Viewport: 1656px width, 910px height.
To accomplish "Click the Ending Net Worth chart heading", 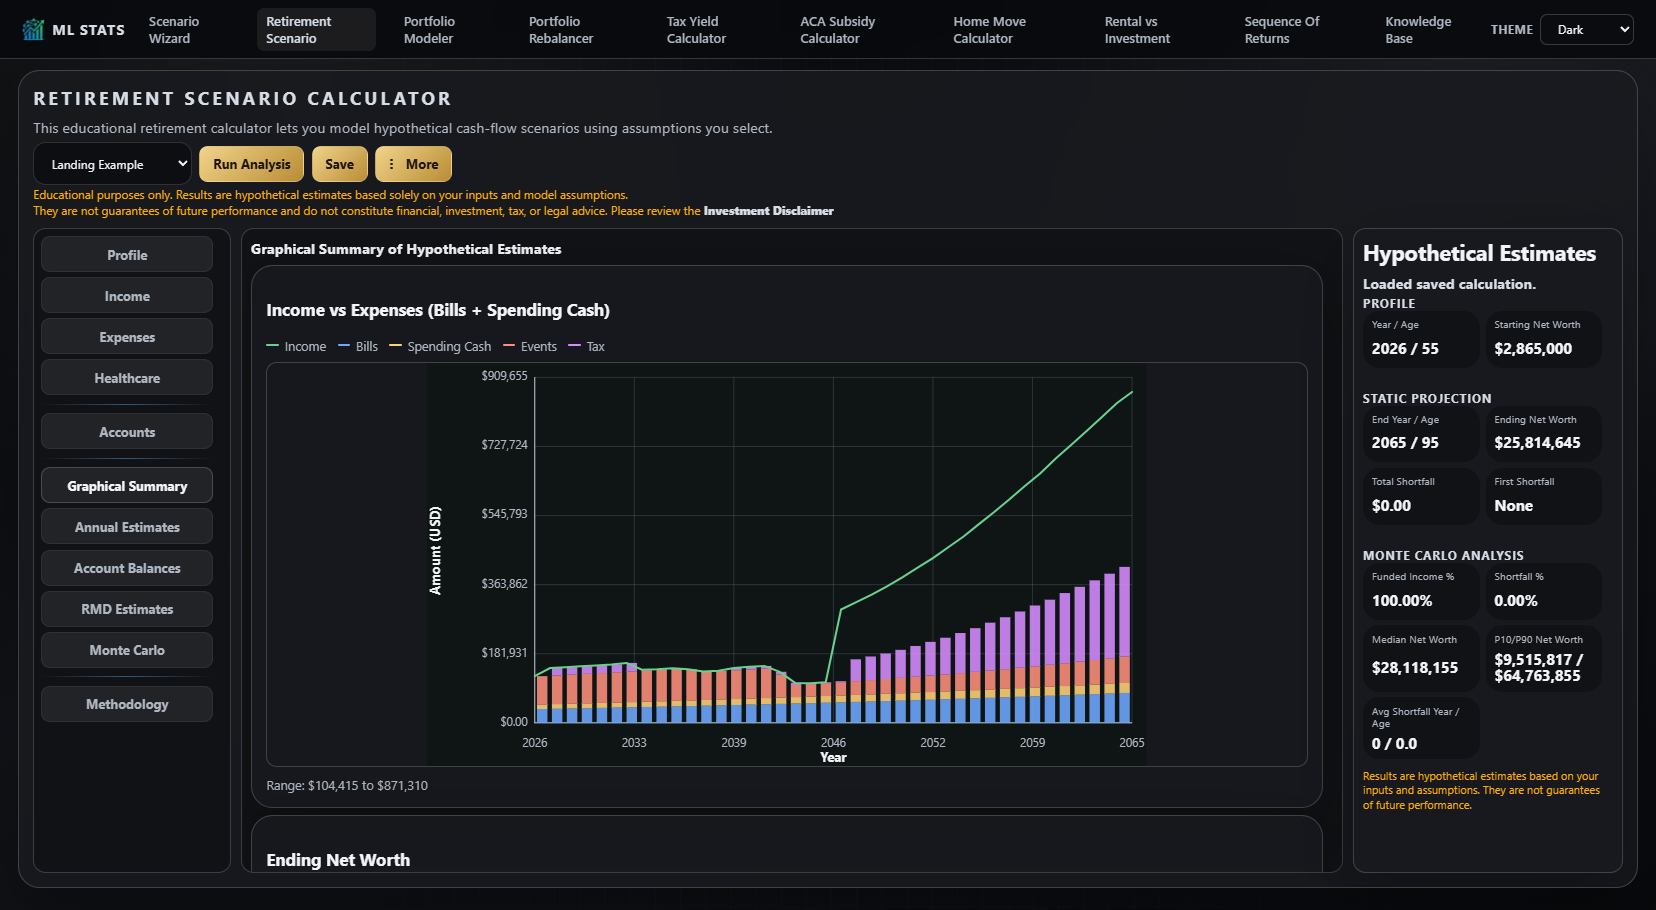I will coord(338,860).
